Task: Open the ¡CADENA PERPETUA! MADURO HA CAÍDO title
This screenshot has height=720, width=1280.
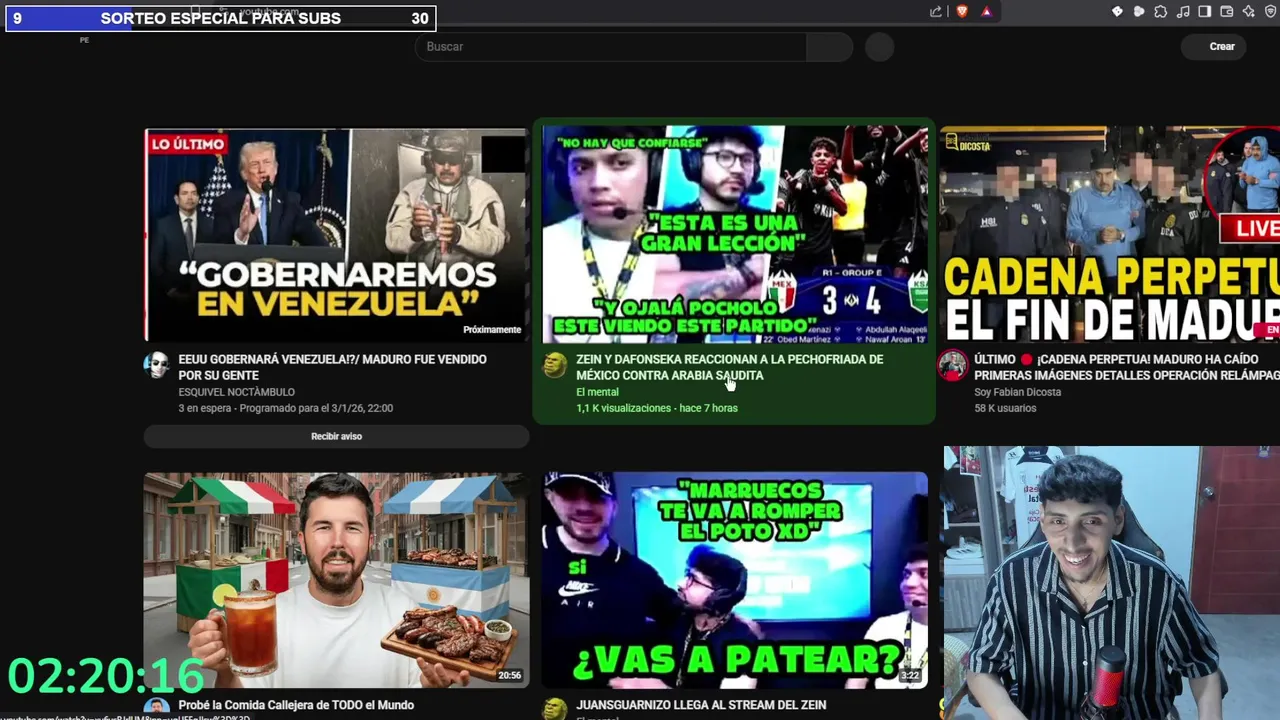Action: pyautogui.click(x=1127, y=367)
